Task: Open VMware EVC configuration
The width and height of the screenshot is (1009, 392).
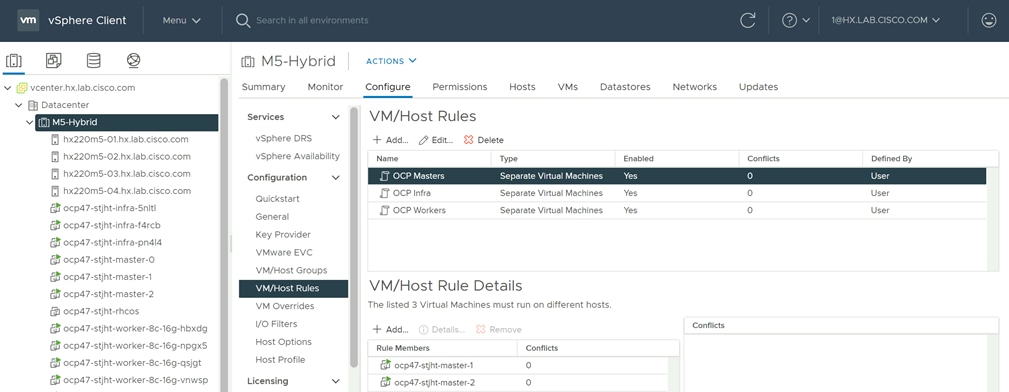Action: 284,252
